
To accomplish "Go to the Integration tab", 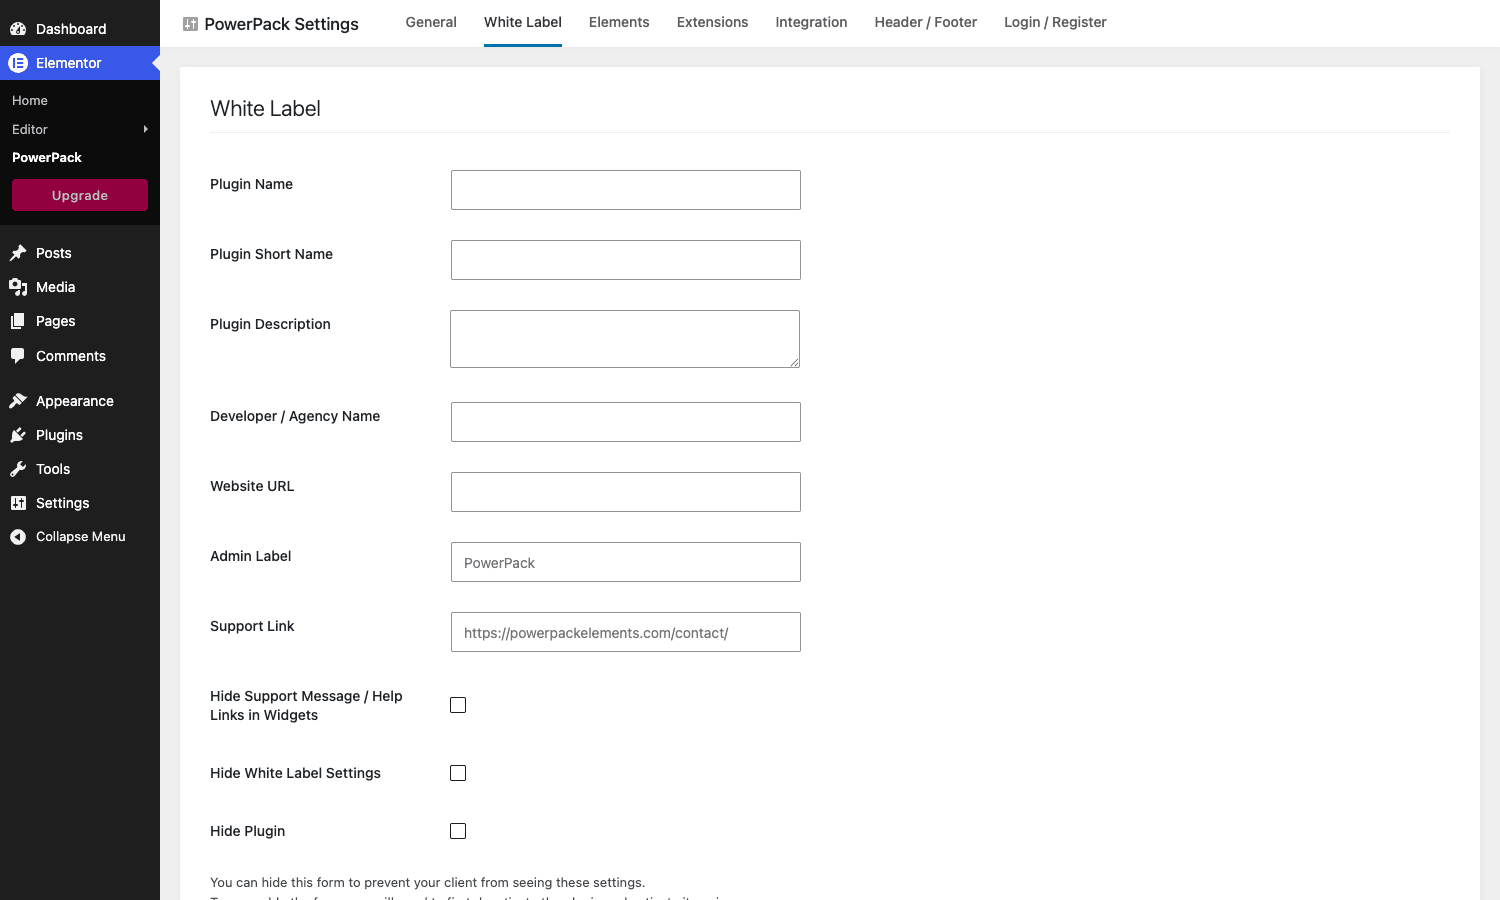I will [x=811, y=22].
